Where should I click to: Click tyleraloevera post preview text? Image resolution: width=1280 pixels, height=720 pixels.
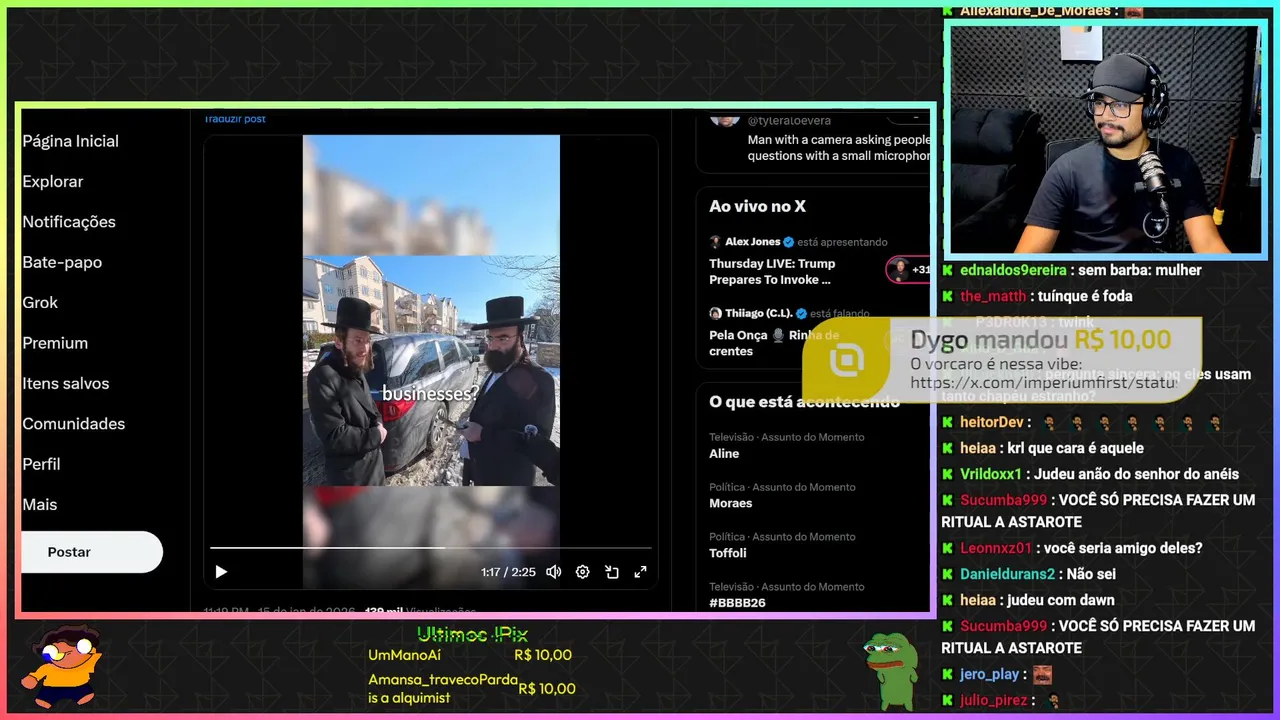839,148
